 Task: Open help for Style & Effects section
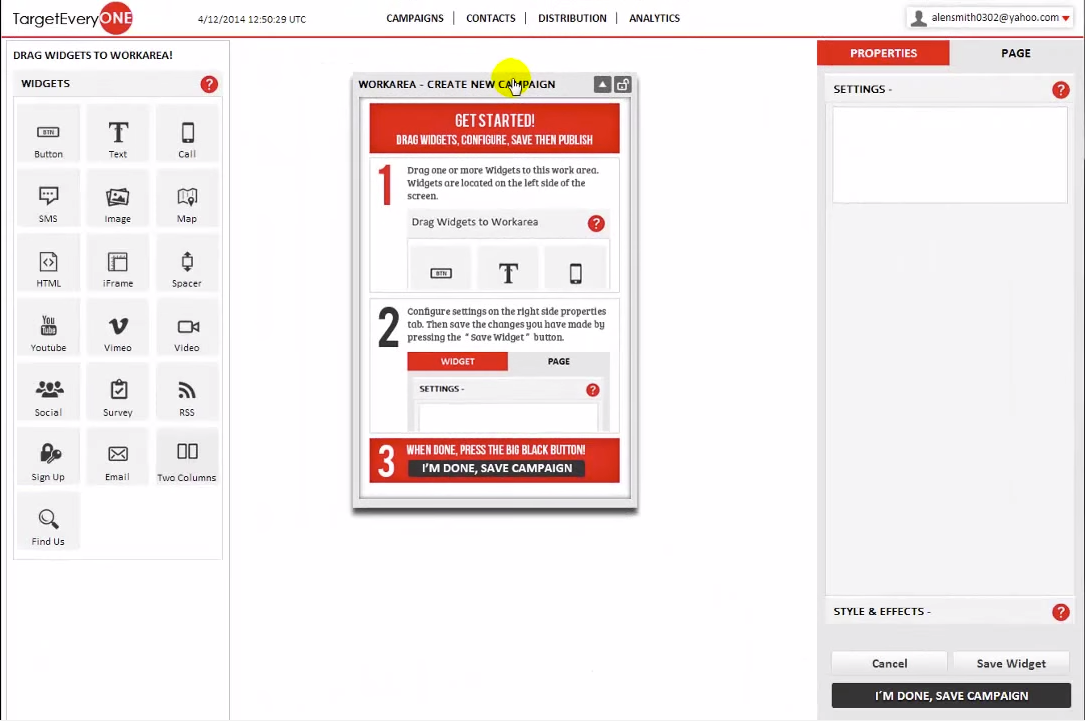[1060, 612]
